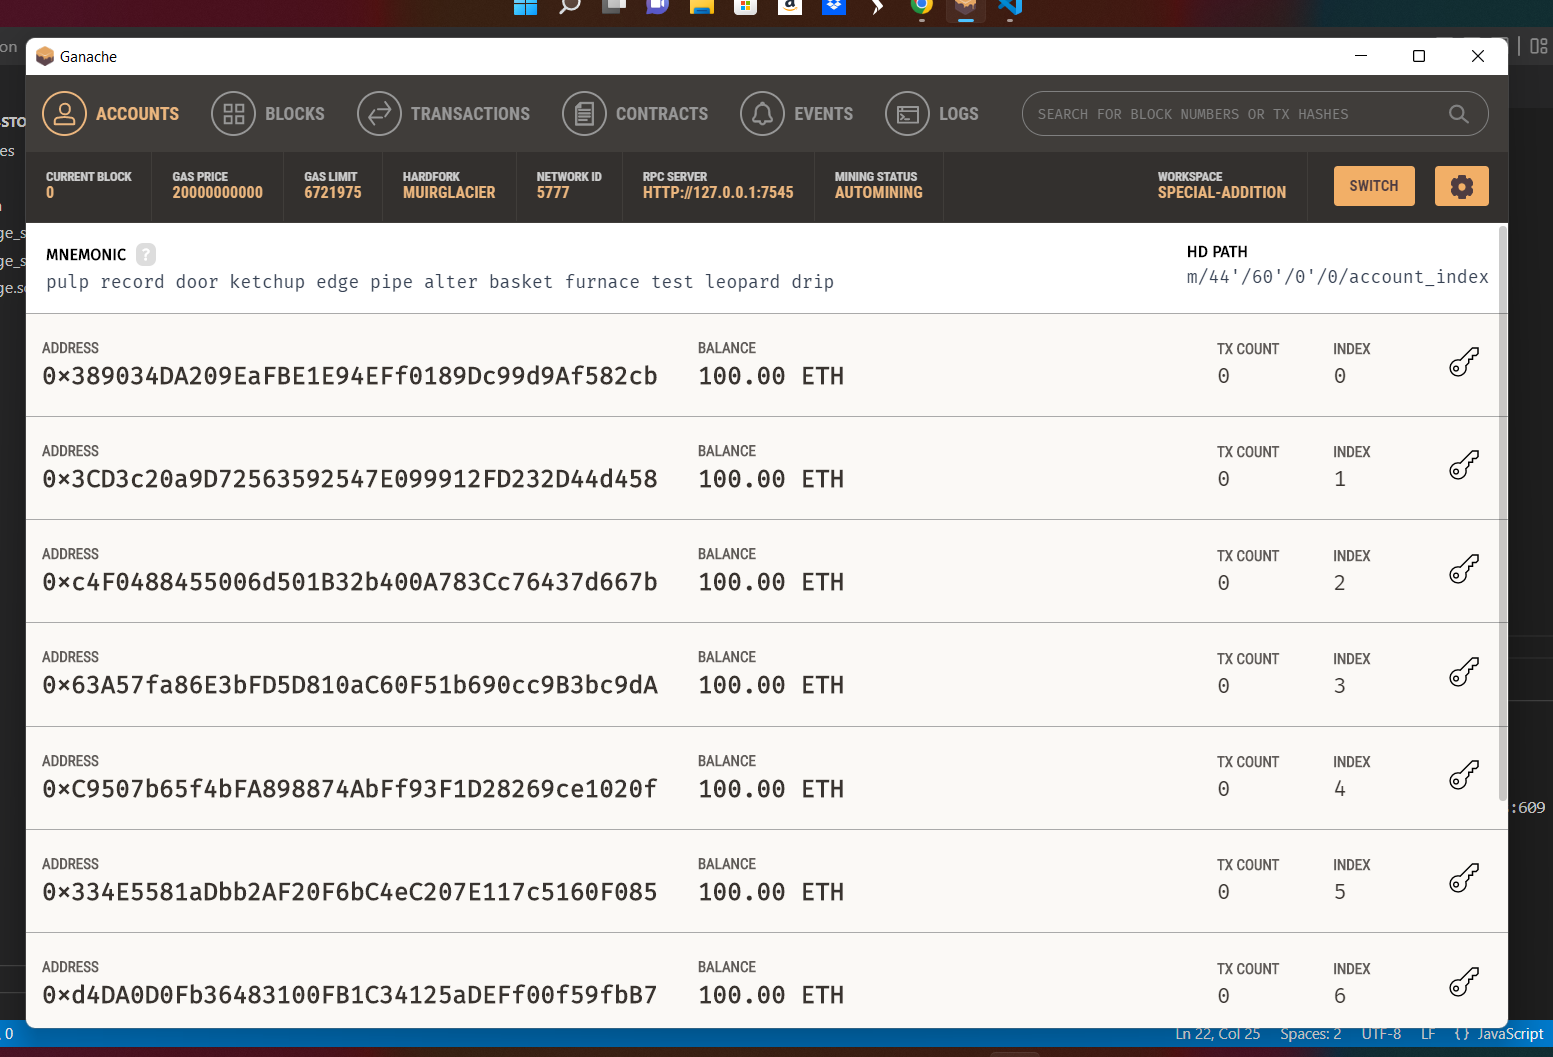The image size is (1553, 1057).
Task: Click the gas limit 6721975 value
Action: tap(333, 192)
